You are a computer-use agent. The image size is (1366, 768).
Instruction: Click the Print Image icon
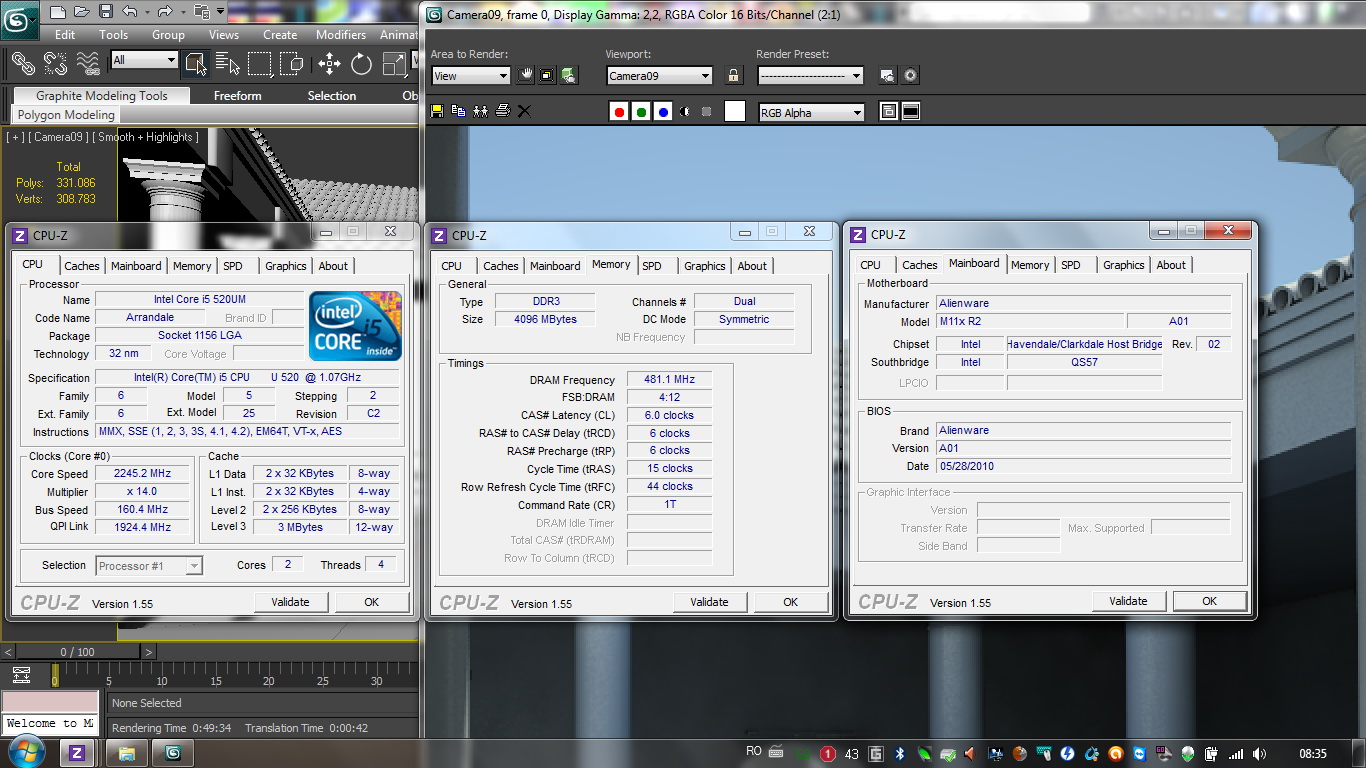tap(502, 111)
